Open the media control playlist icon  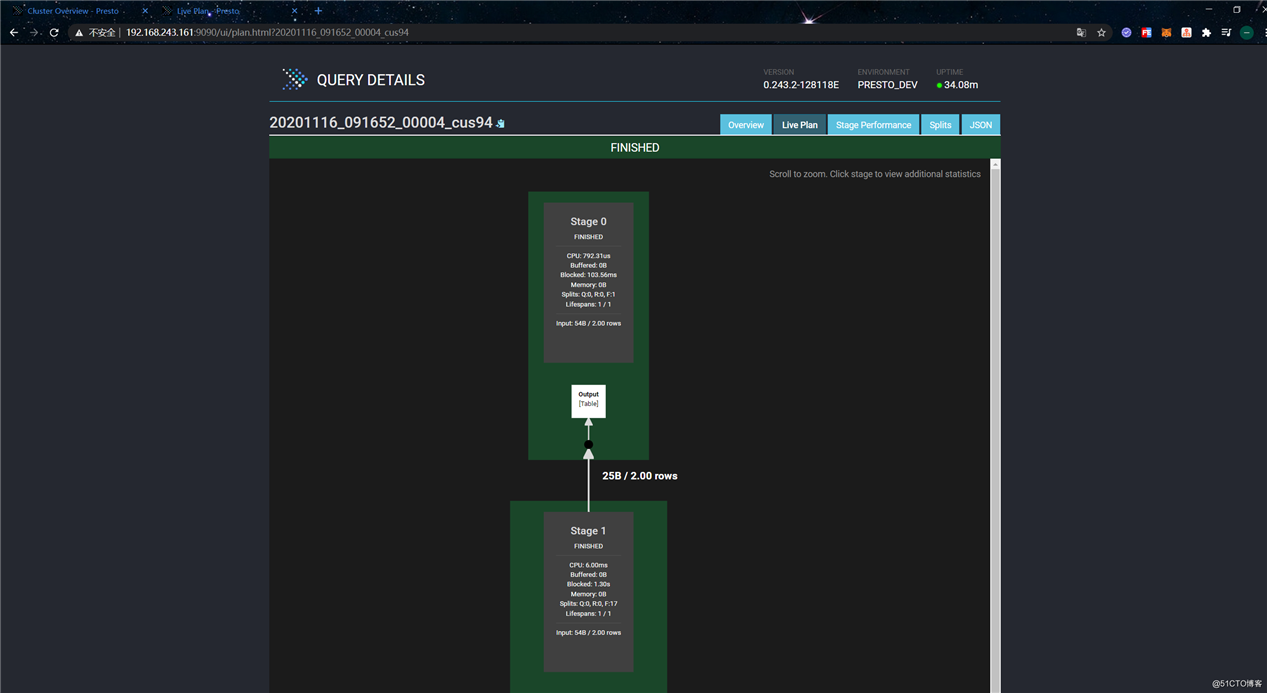[1226, 33]
